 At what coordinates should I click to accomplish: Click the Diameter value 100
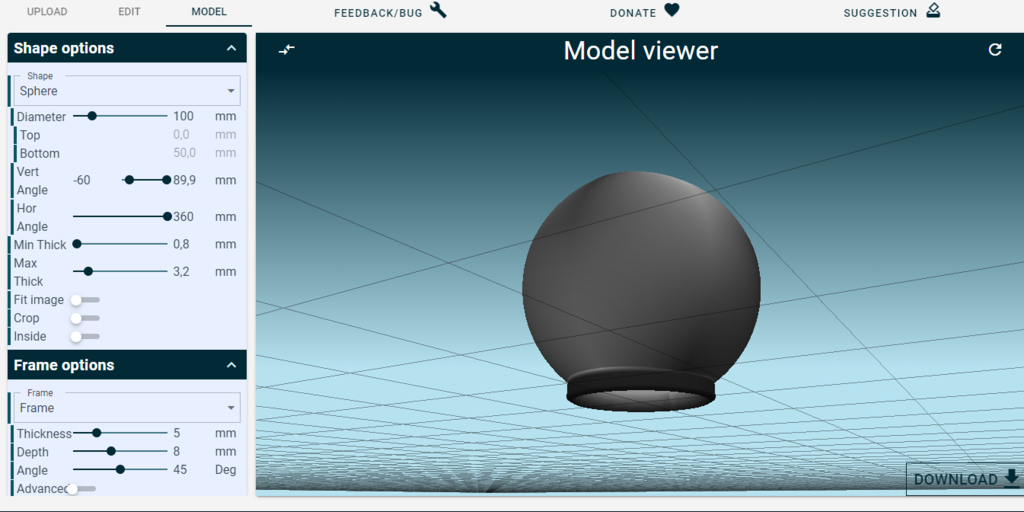point(184,116)
